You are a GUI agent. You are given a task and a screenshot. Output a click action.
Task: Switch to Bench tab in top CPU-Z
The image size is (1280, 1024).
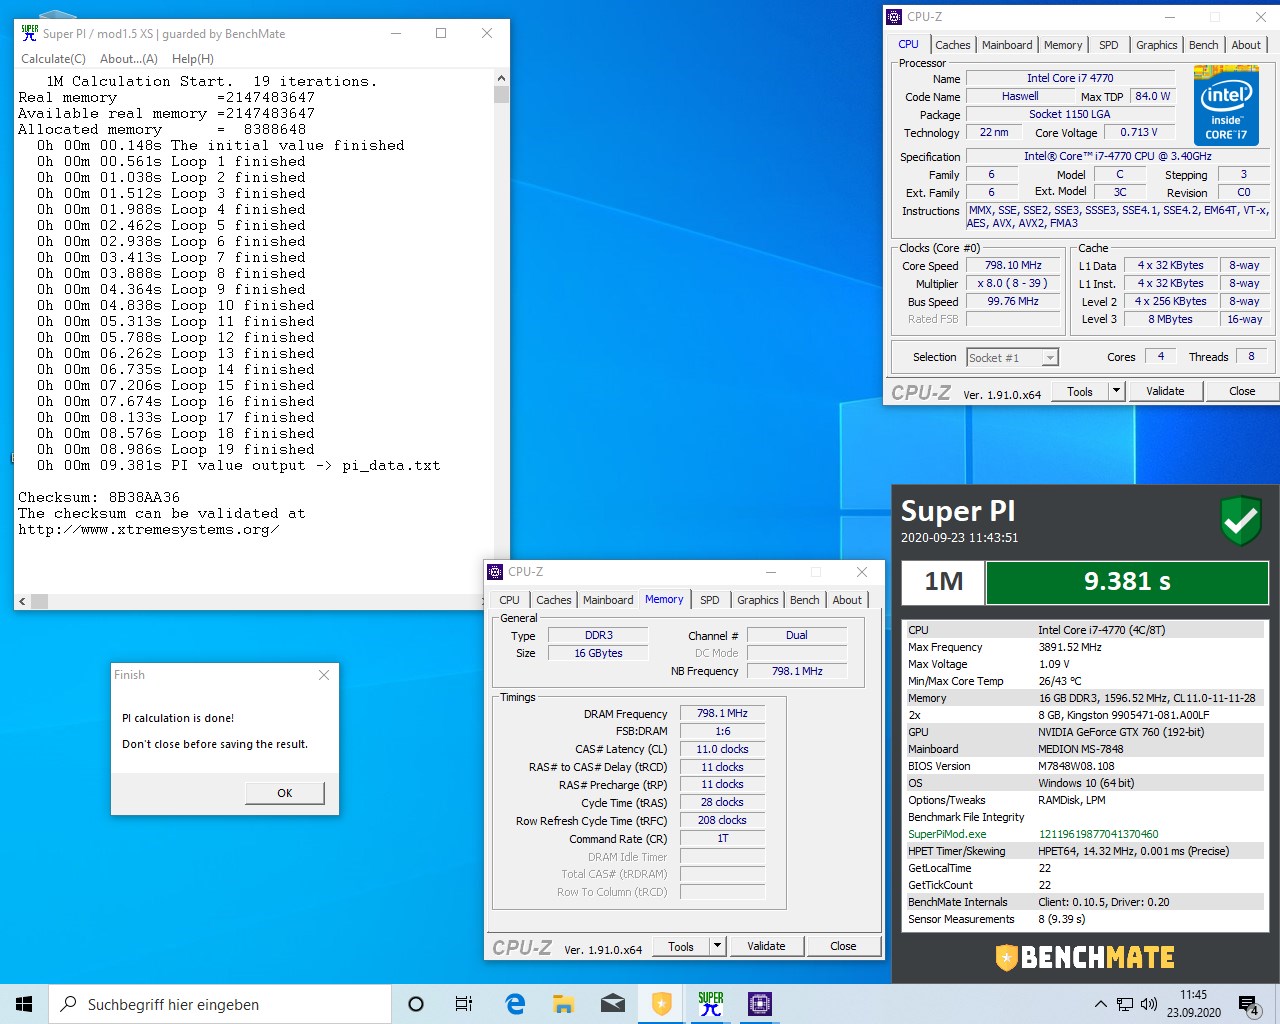[x=1204, y=45]
